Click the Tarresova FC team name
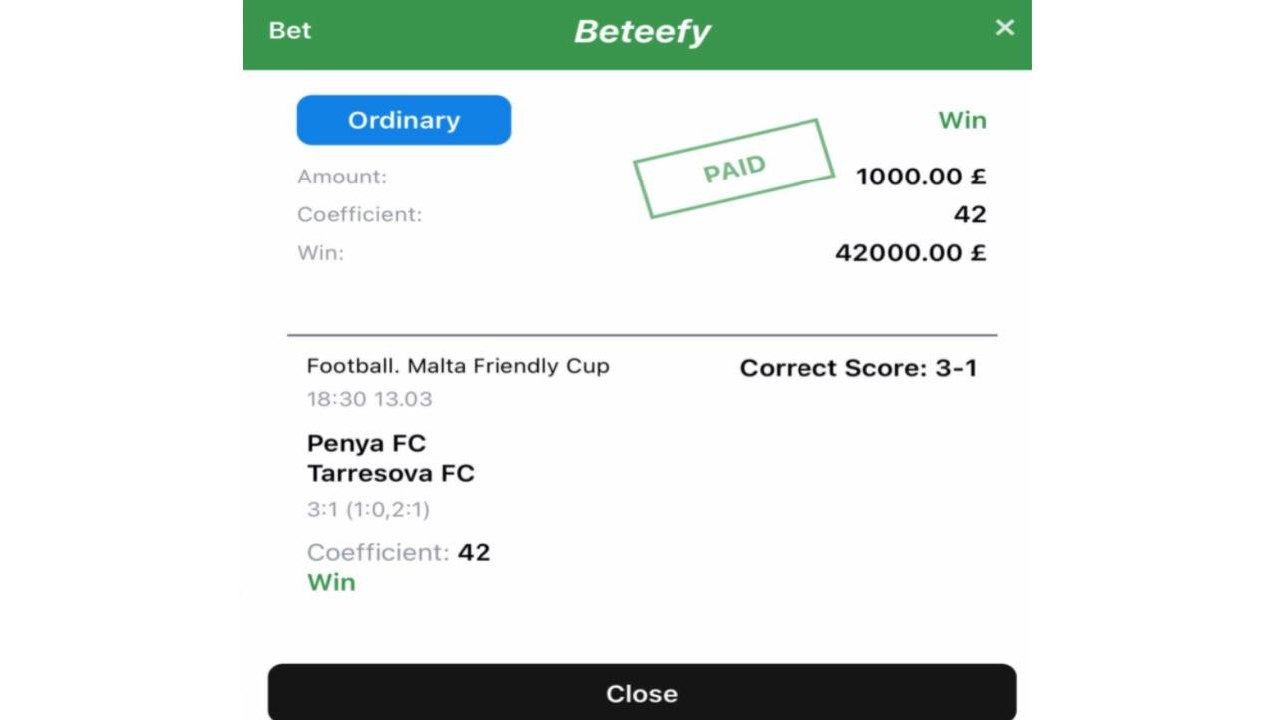 (x=391, y=473)
